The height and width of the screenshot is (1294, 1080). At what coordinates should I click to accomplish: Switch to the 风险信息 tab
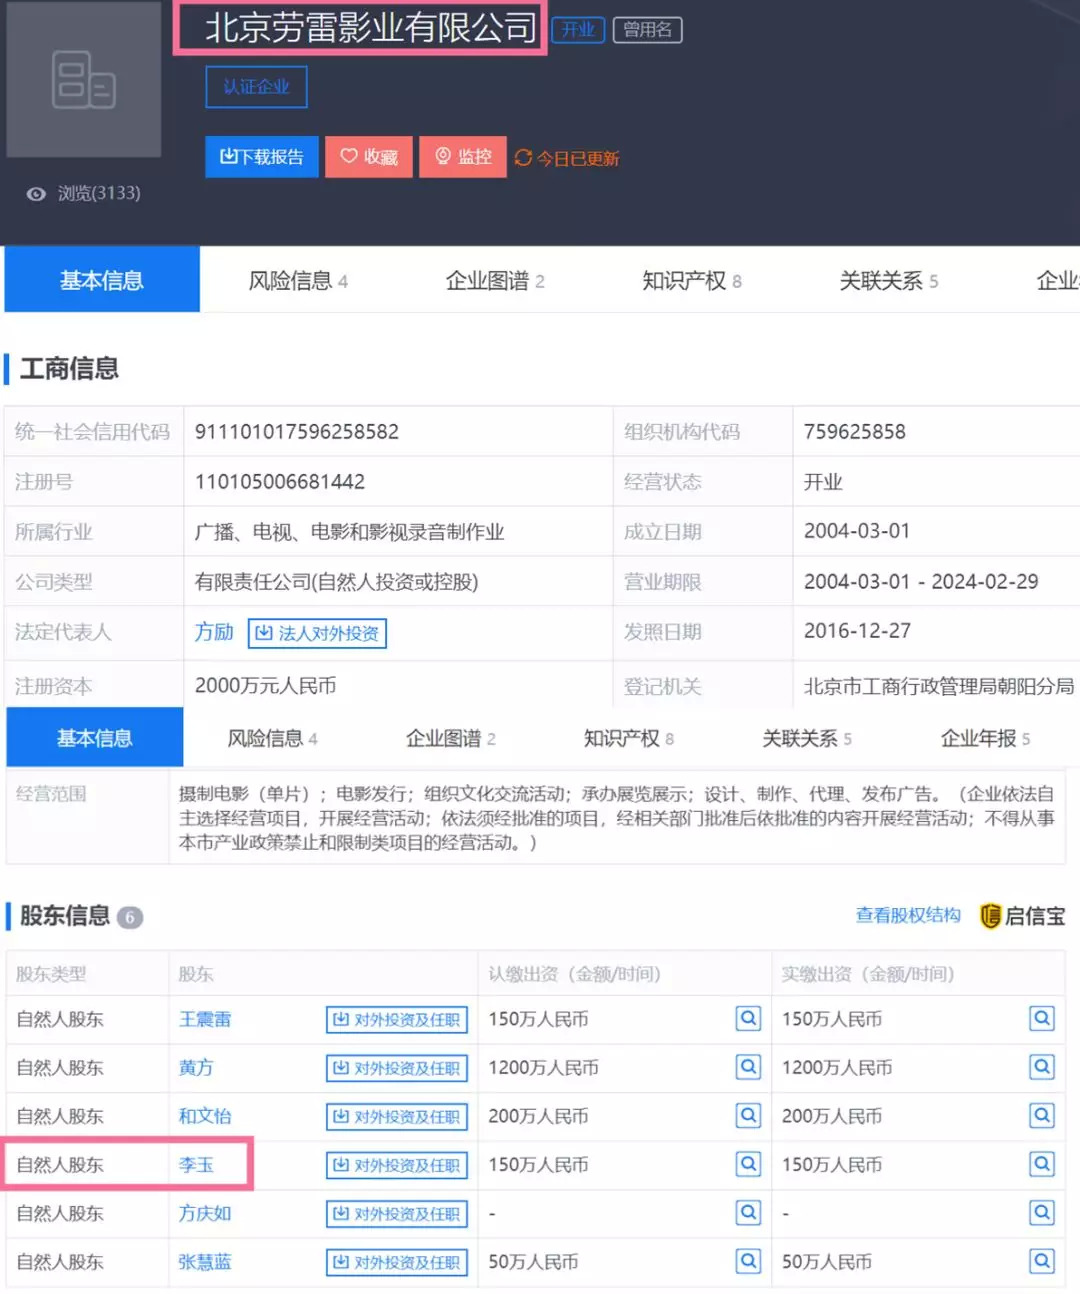(x=297, y=281)
